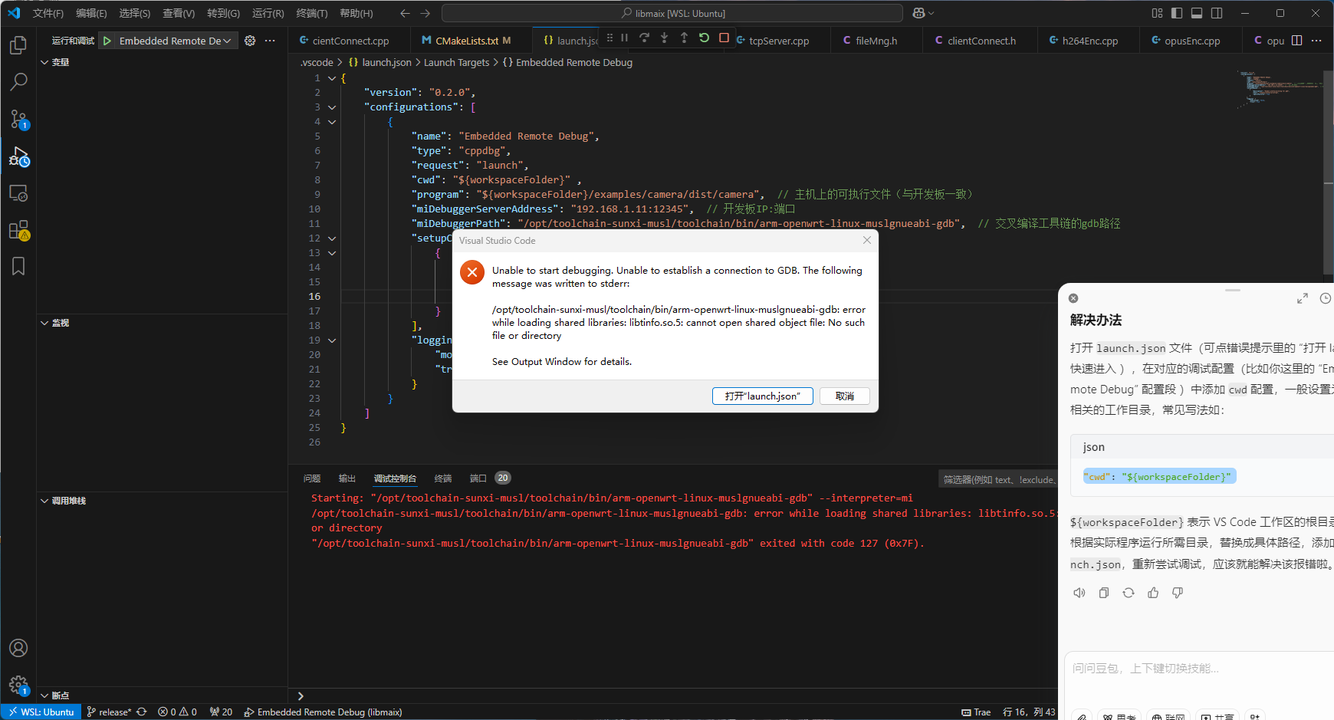Image resolution: width=1334 pixels, height=720 pixels.
Task: Select debug configuration Embedded Remote Debug dropdown
Action: coord(175,41)
